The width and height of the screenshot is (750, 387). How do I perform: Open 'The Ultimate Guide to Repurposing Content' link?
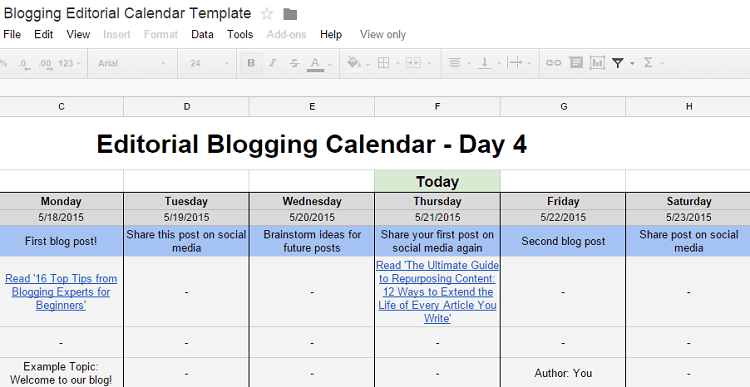pyautogui.click(x=437, y=292)
